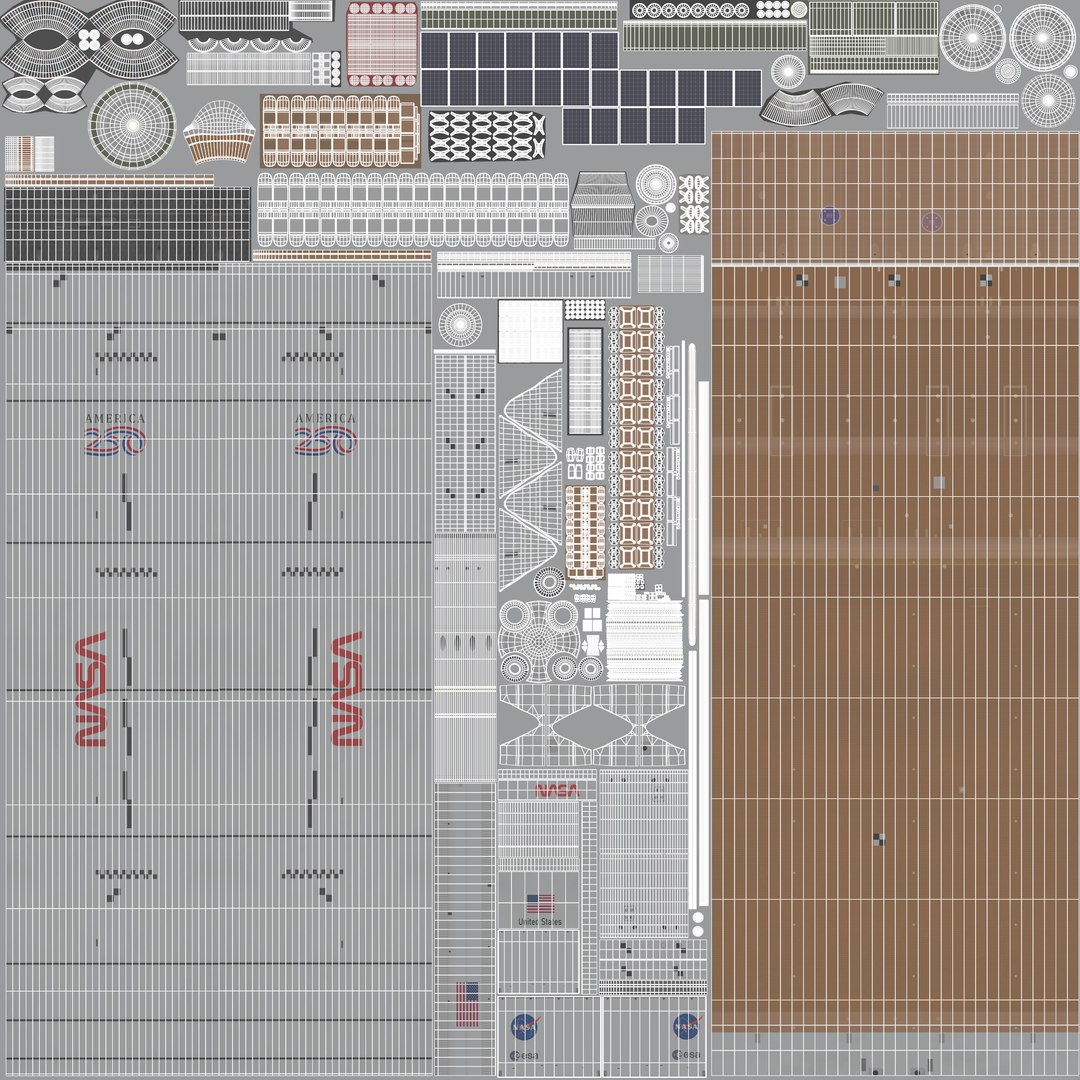The width and height of the screenshot is (1080, 1080).
Task: Select the red-bordered grid panel at the top
Action: tap(382, 45)
